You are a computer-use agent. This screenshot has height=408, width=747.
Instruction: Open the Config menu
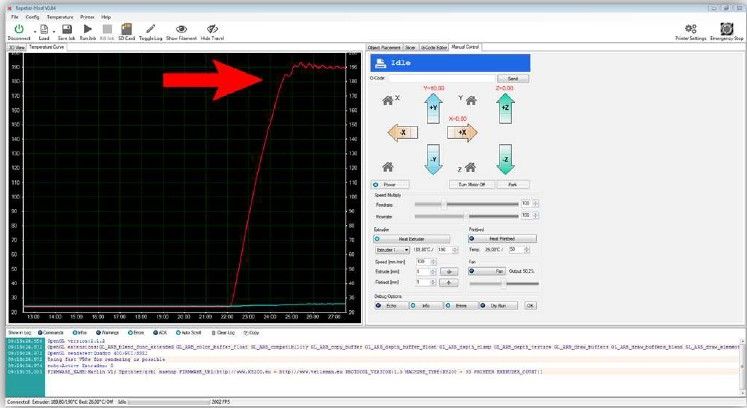point(32,17)
